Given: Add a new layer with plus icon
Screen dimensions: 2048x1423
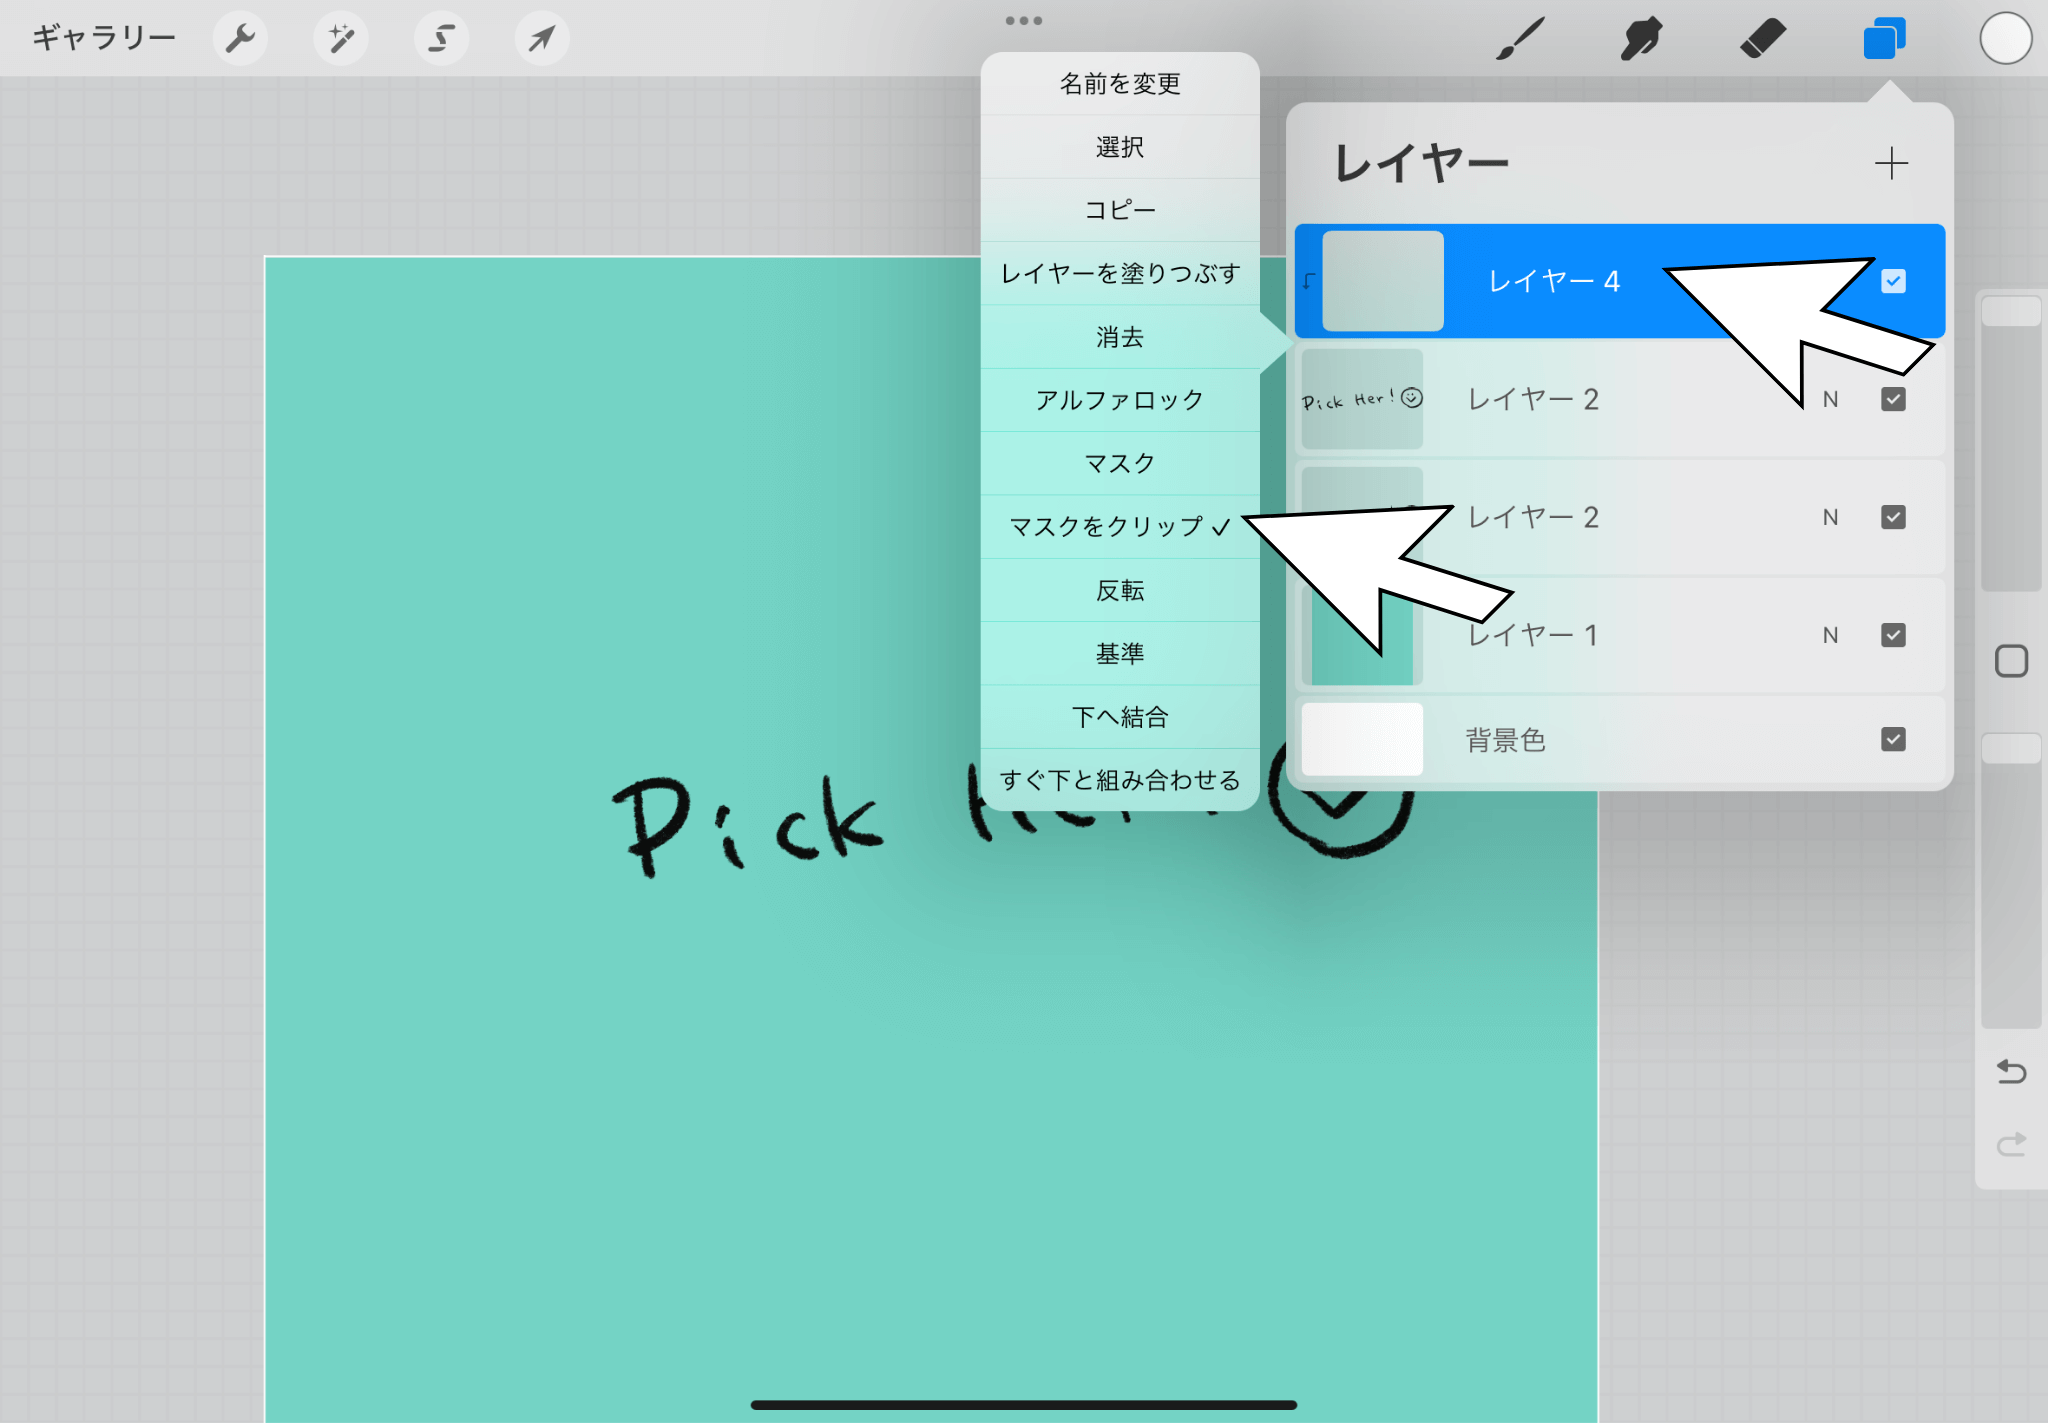Looking at the screenshot, I should [x=1890, y=163].
